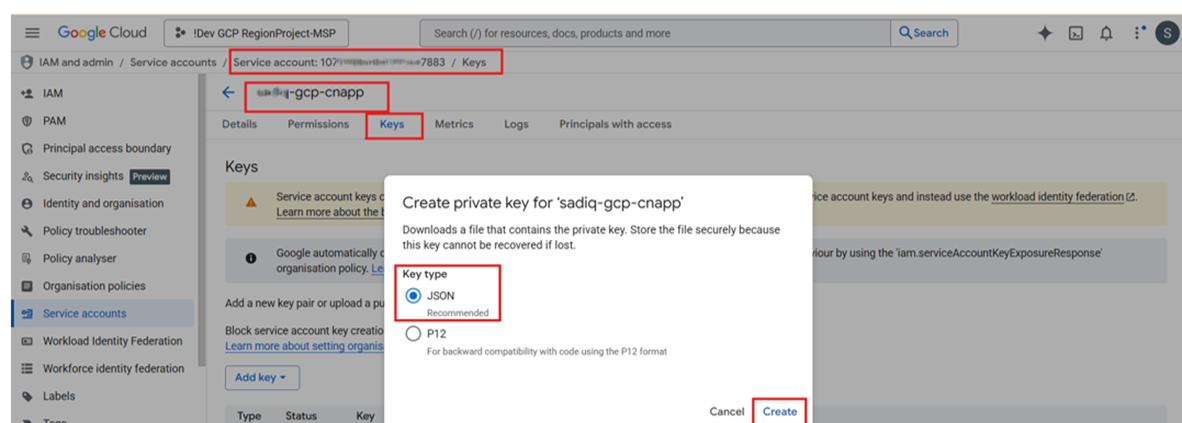
Task: Select the P12 key type
Action: coord(414,335)
